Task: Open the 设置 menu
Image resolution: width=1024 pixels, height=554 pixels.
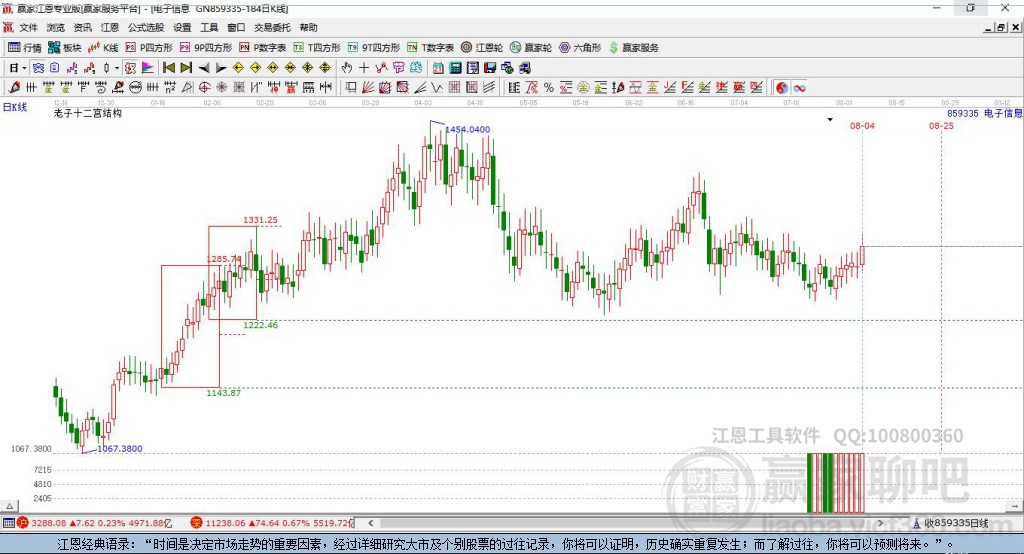Action: tap(182, 27)
